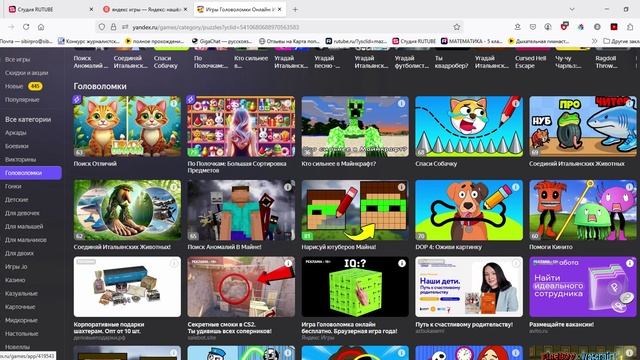Open info icon on Поиск Отличий card
640x360 pixels.
click(x=174, y=104)
